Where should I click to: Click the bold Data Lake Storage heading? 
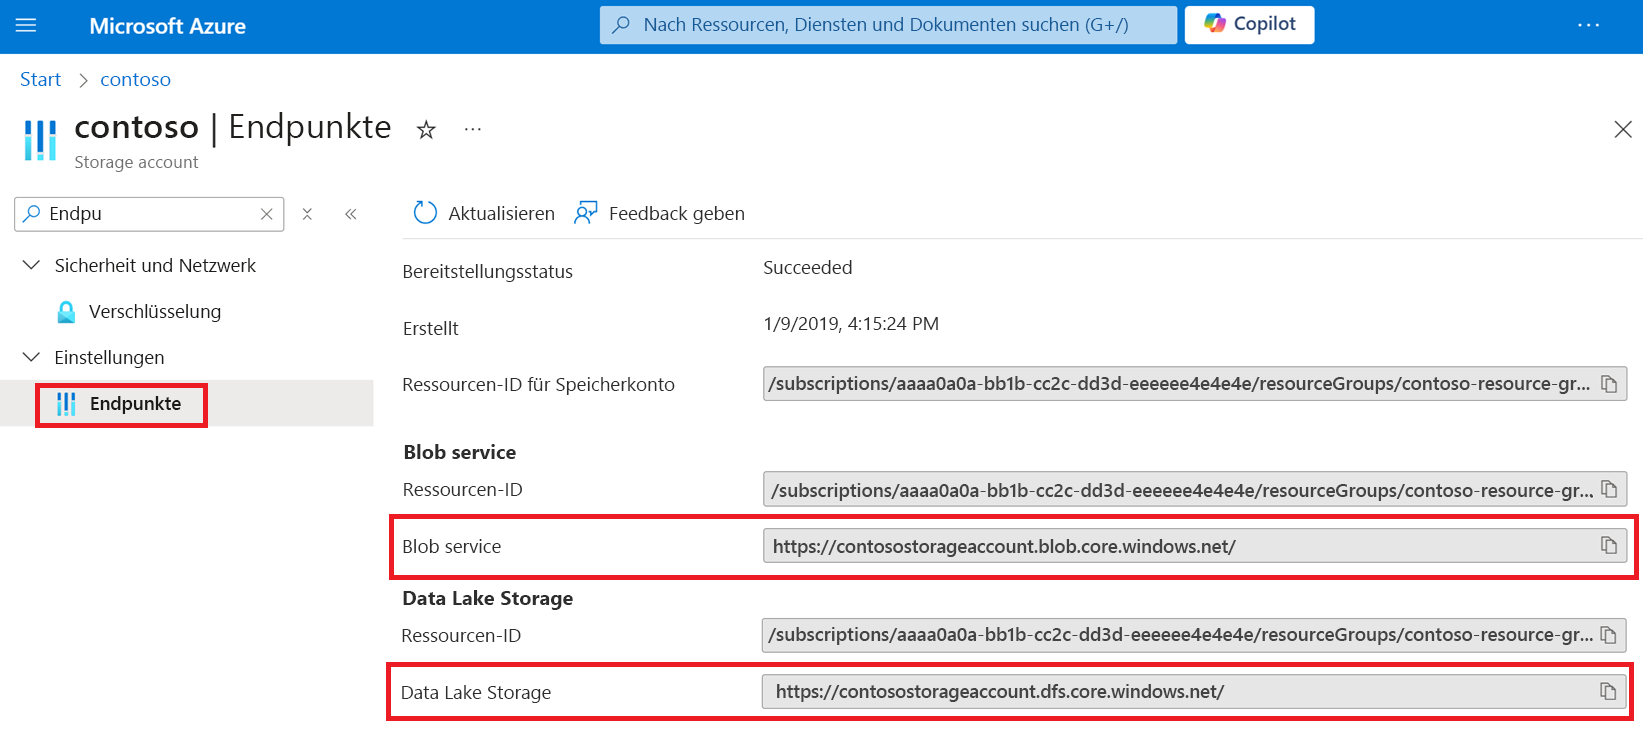[x=488, y=598]
